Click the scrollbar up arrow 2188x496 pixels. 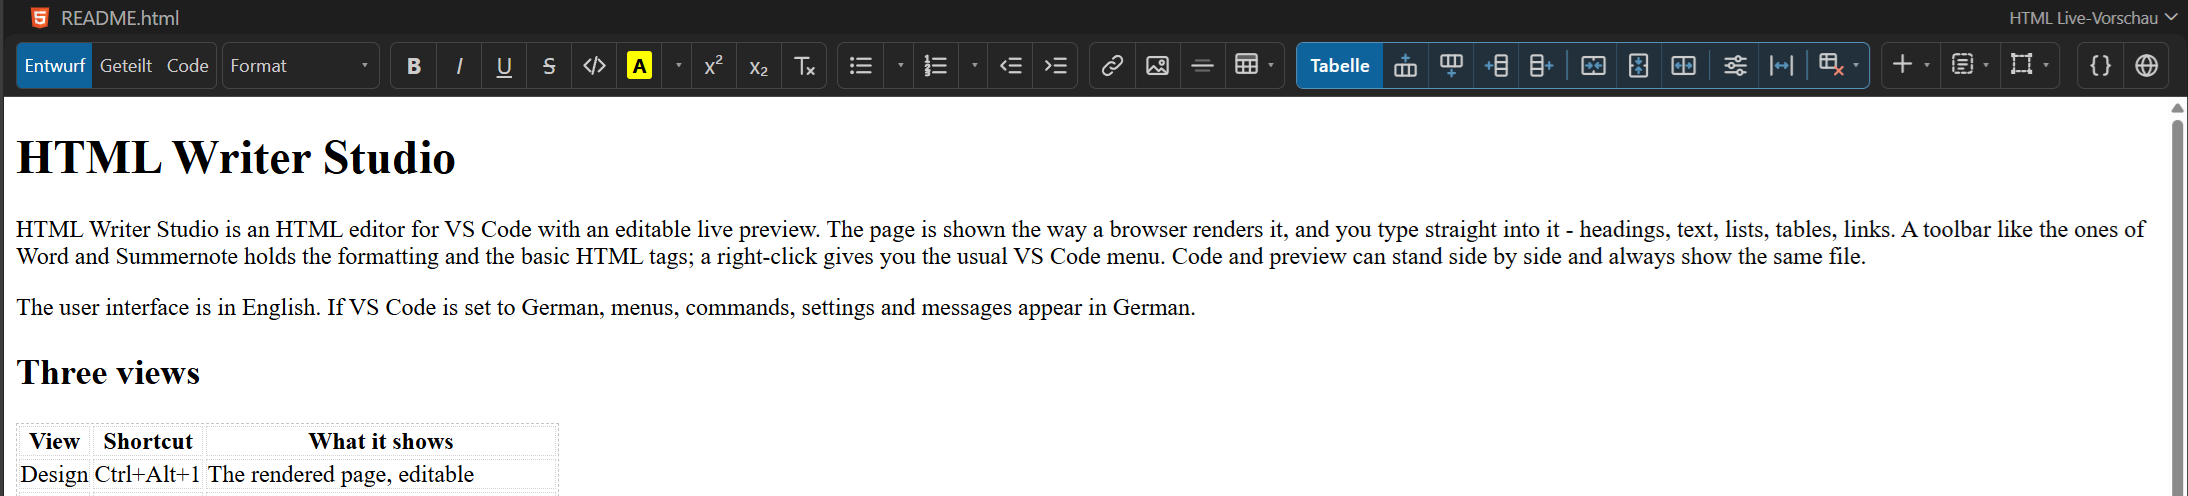coord(2177,108)
